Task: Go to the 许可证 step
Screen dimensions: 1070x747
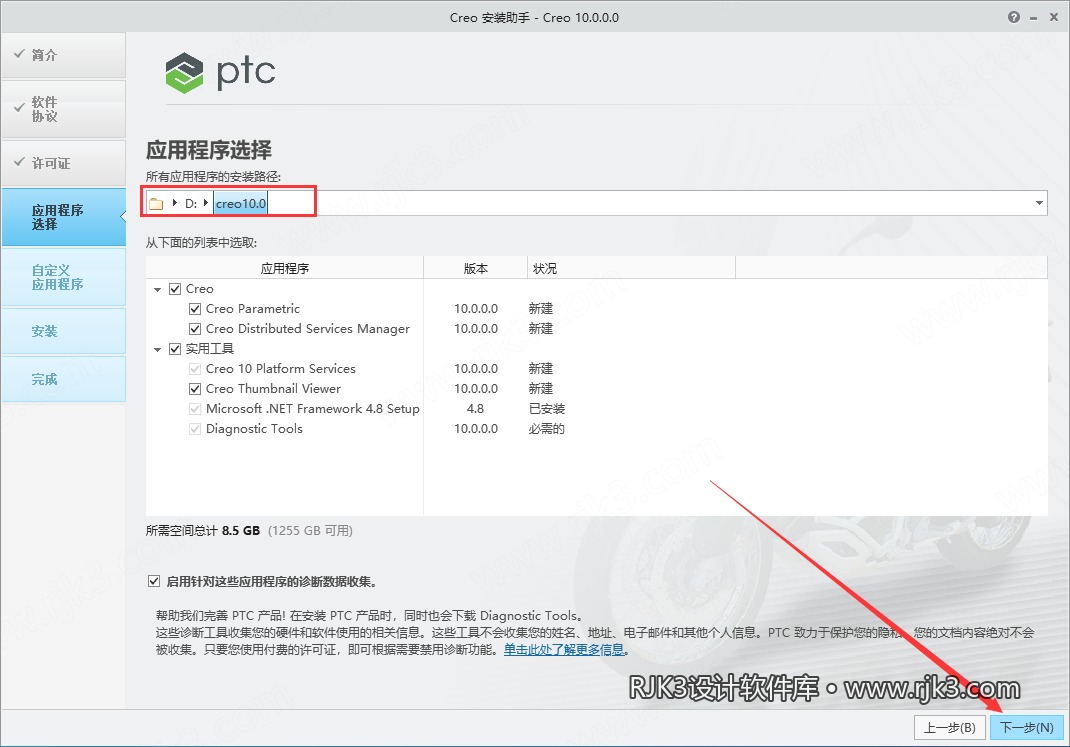Action: coord(63,163)
